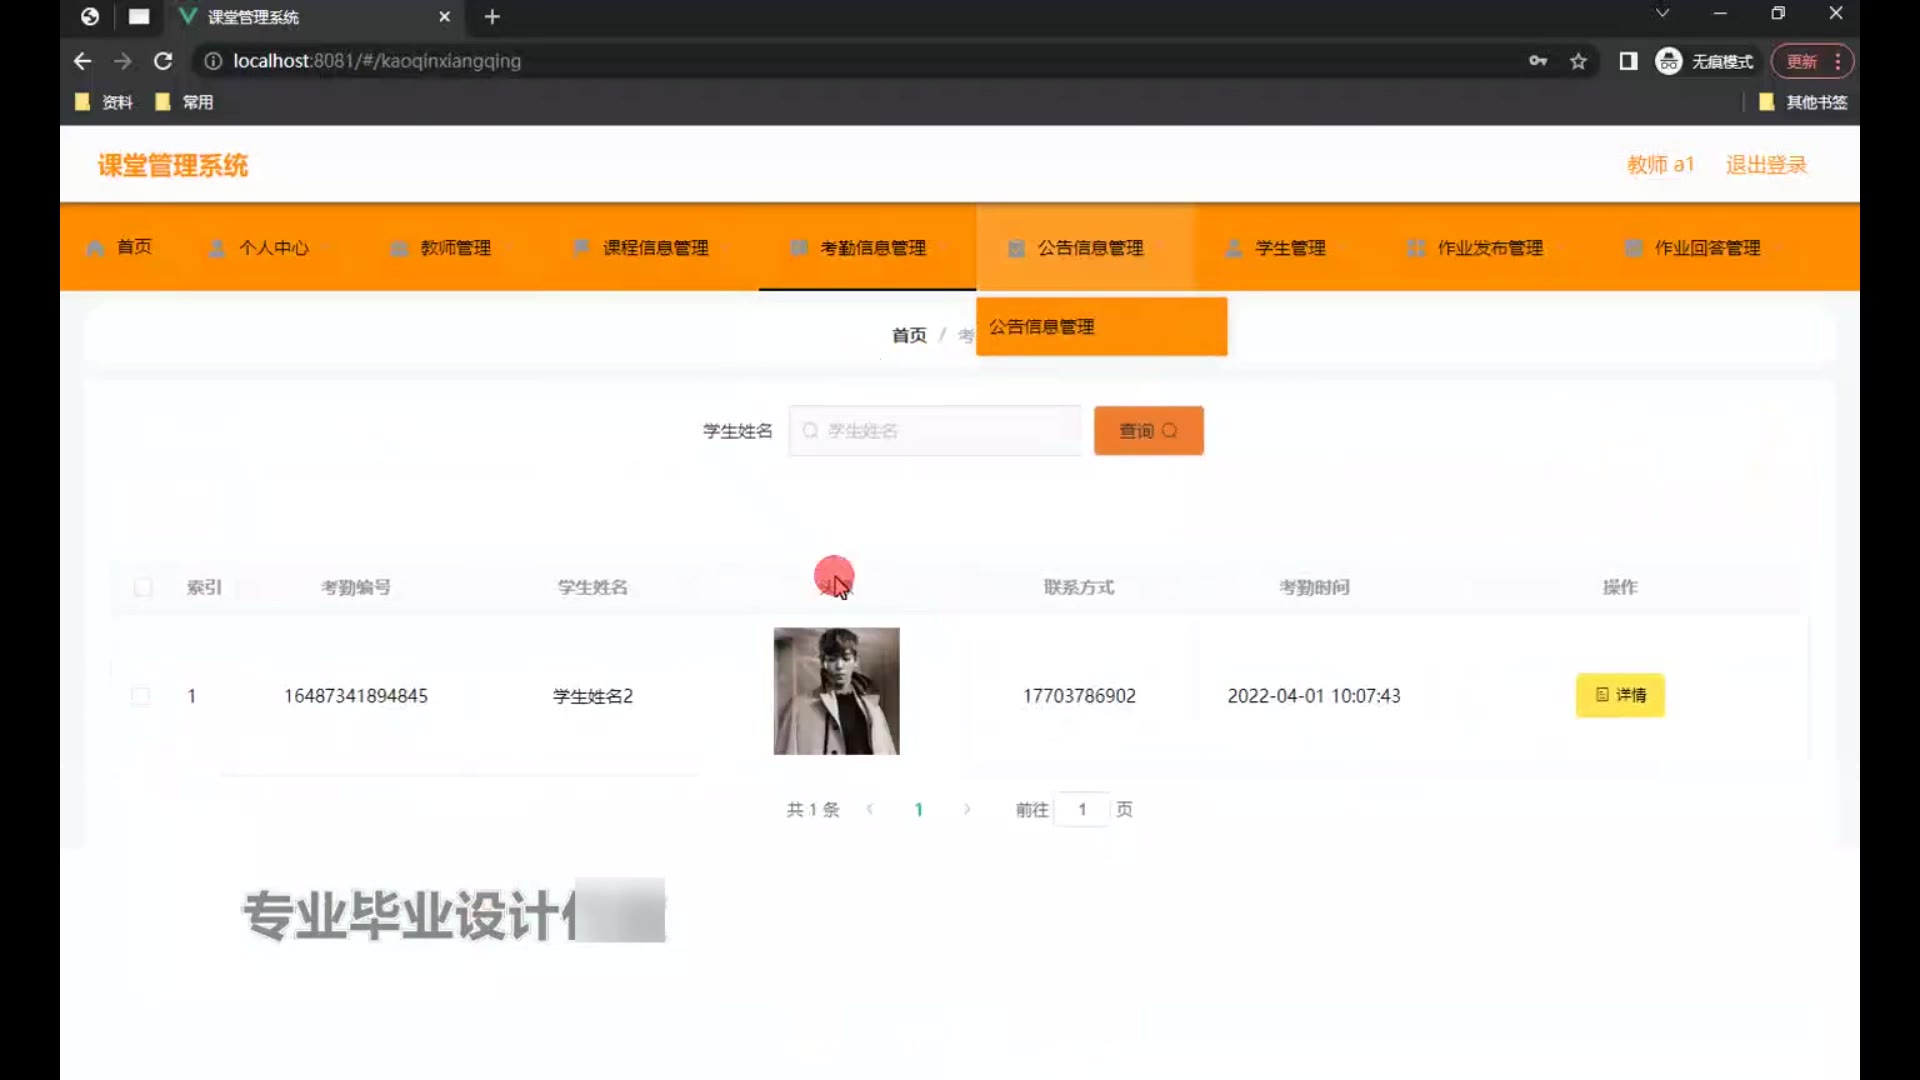Click the icon beside 公告信息管理 in navbar
This screenshot has width=1920, height=1080.
pos(1016,248)
